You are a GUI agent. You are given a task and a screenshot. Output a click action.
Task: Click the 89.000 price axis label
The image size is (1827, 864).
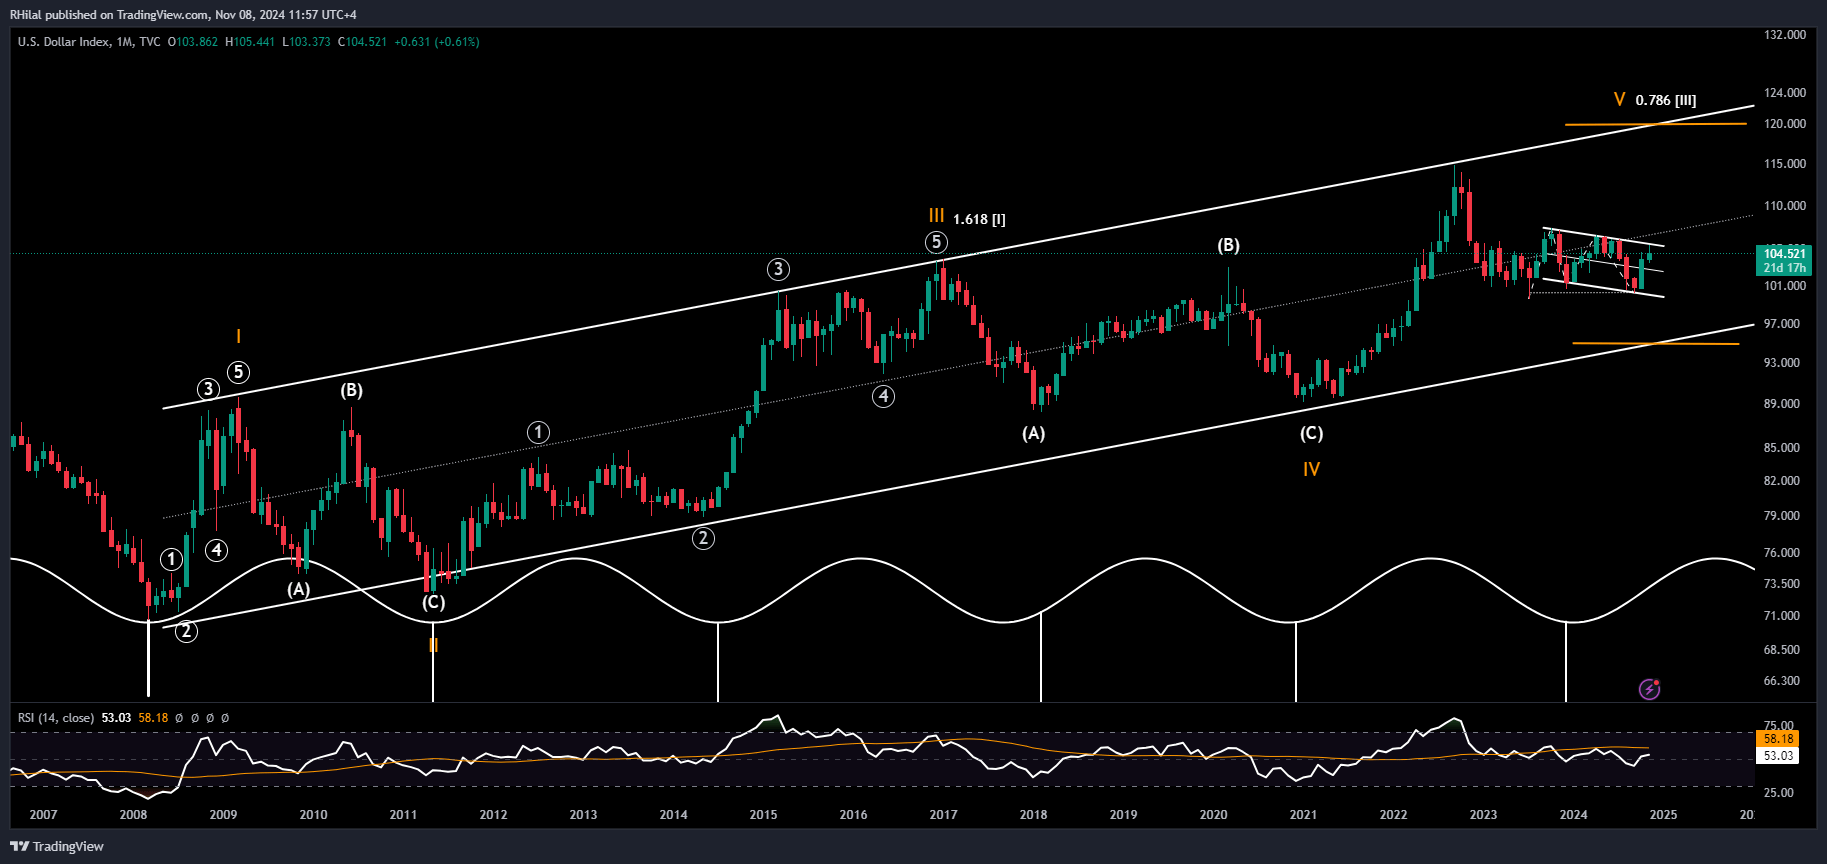click(x=1782, y=404)
